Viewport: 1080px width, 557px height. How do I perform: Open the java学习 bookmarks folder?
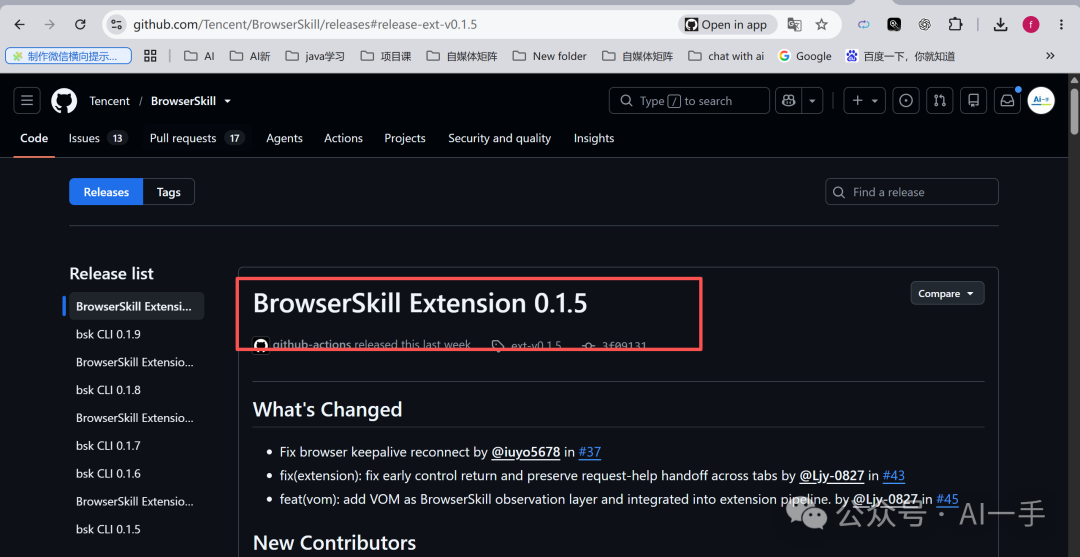click(315, 56)
